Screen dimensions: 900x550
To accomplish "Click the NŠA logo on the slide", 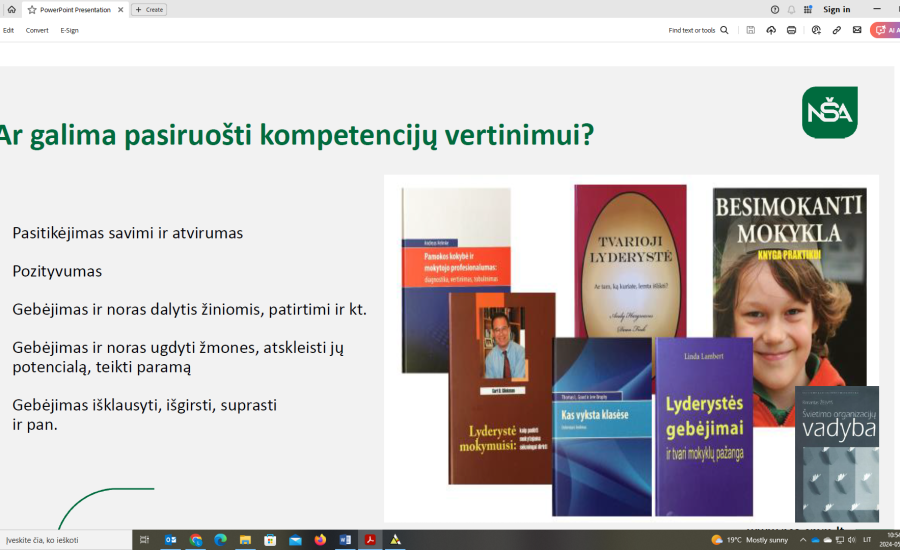I will [830, 113].
